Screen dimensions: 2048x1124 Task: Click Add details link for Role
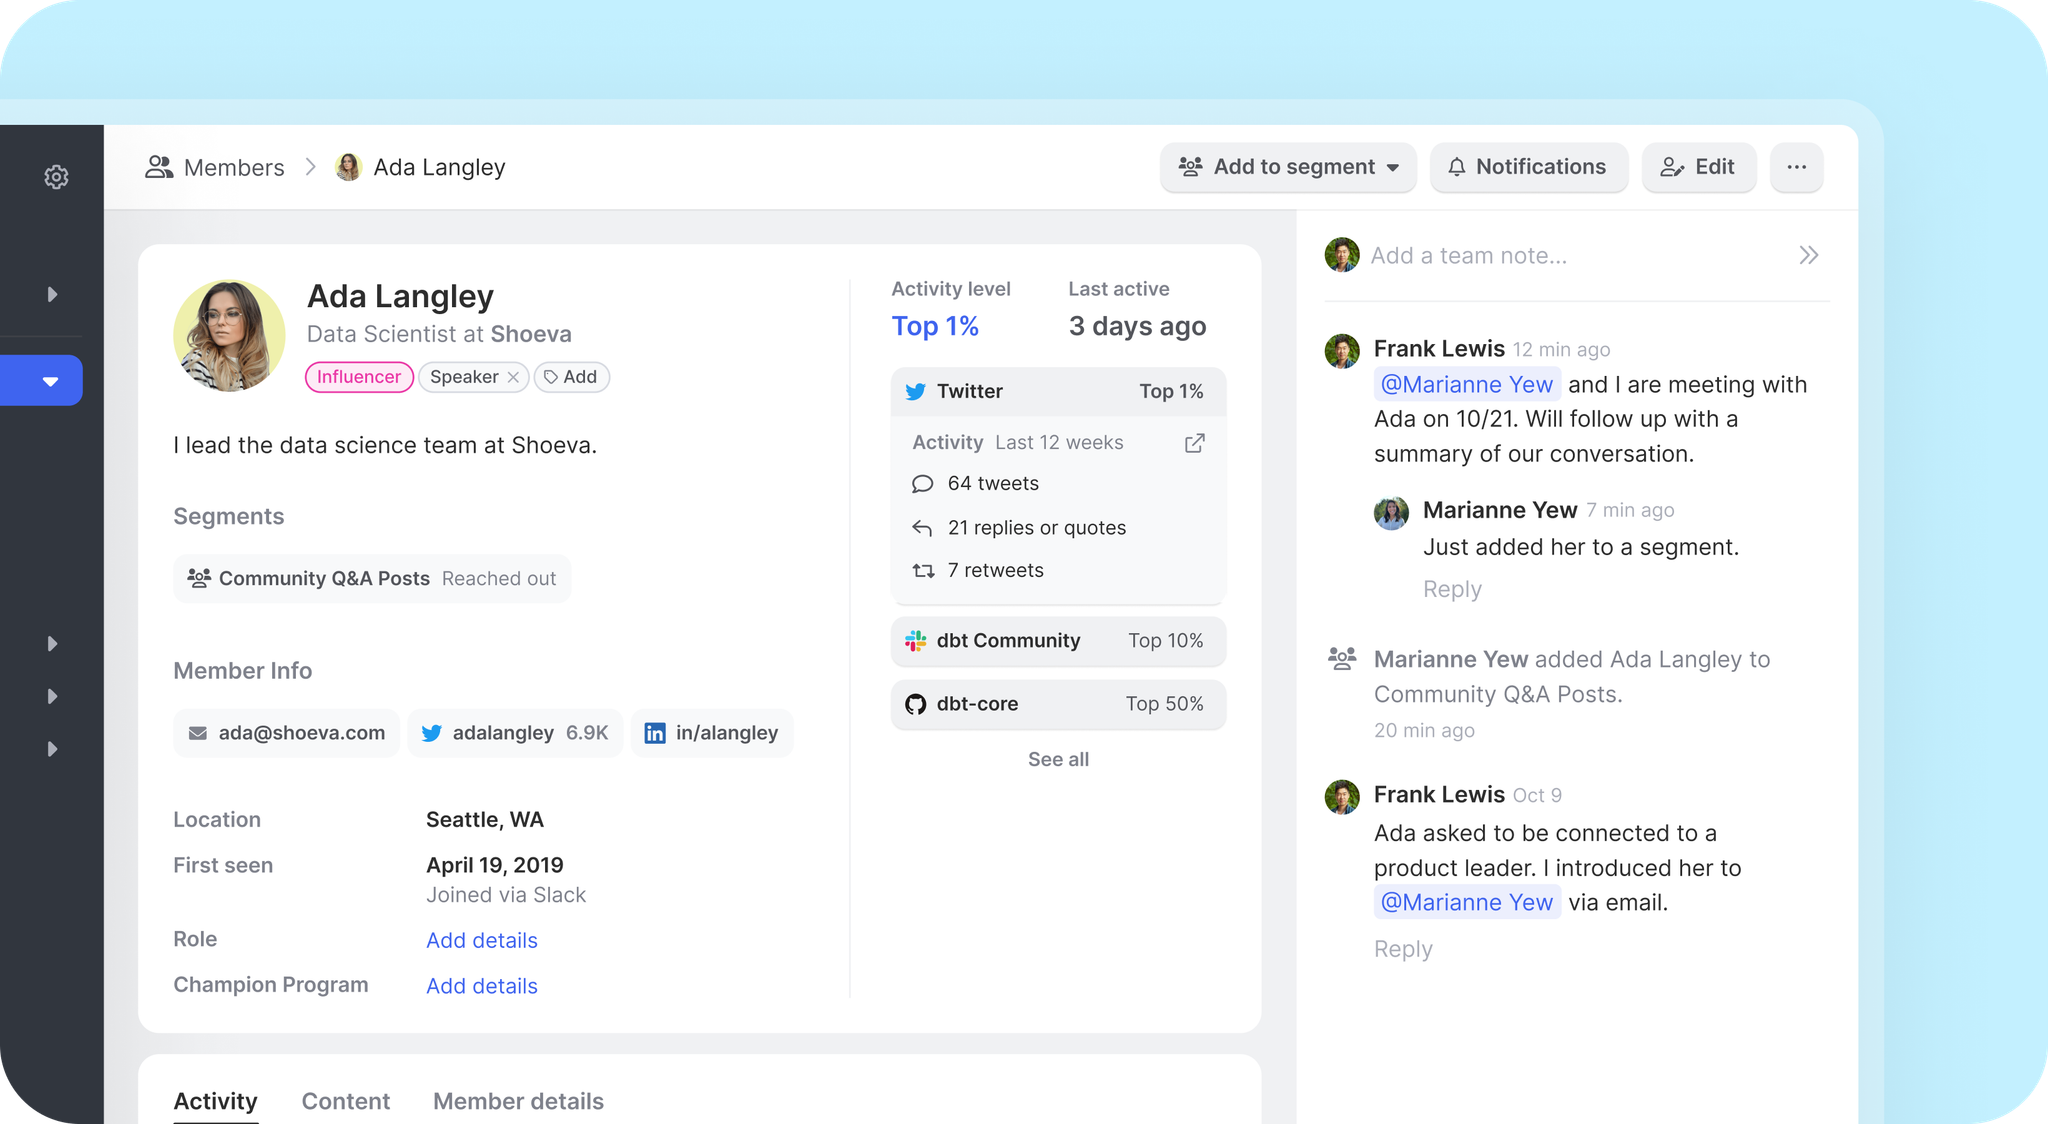tap(481, 940)
